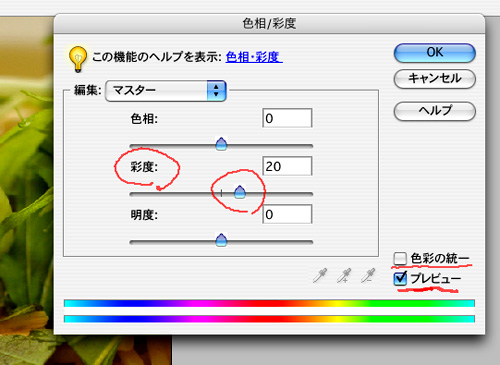Click the lower color spectrum bar
The width and height of the screenshot is (500, 365).
click(x=269, y=319)
